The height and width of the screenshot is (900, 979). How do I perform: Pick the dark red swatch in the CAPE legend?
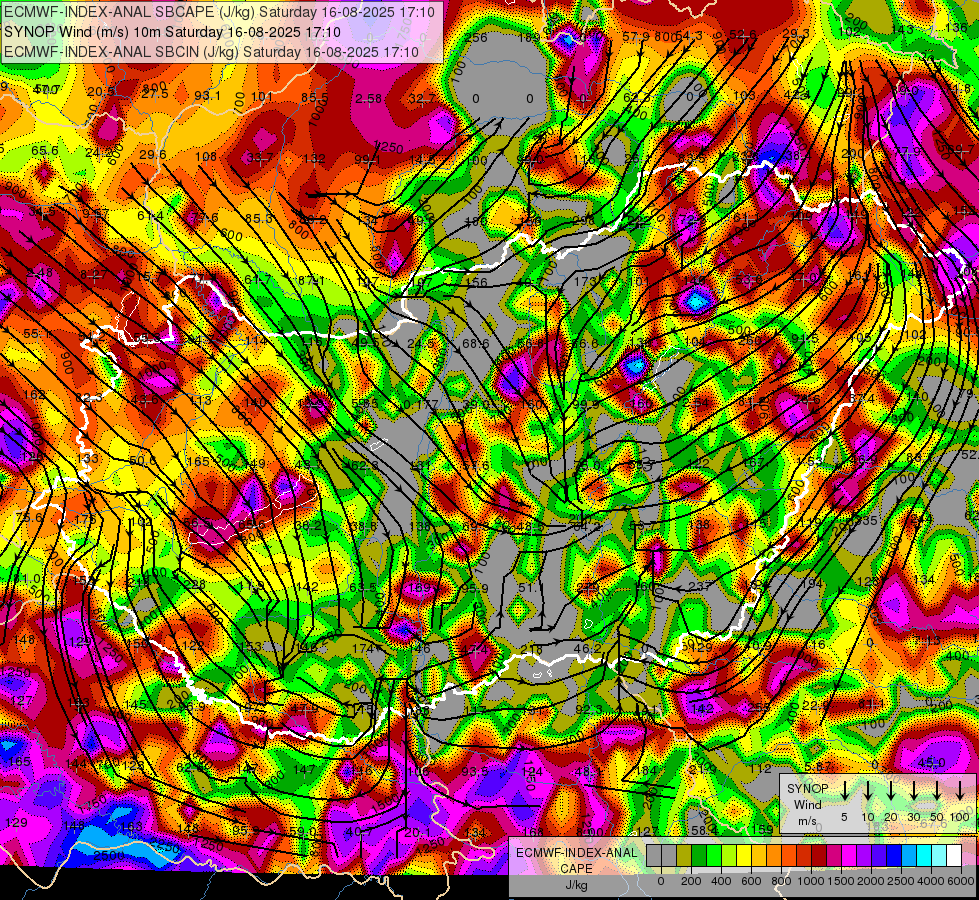point(819,856)
